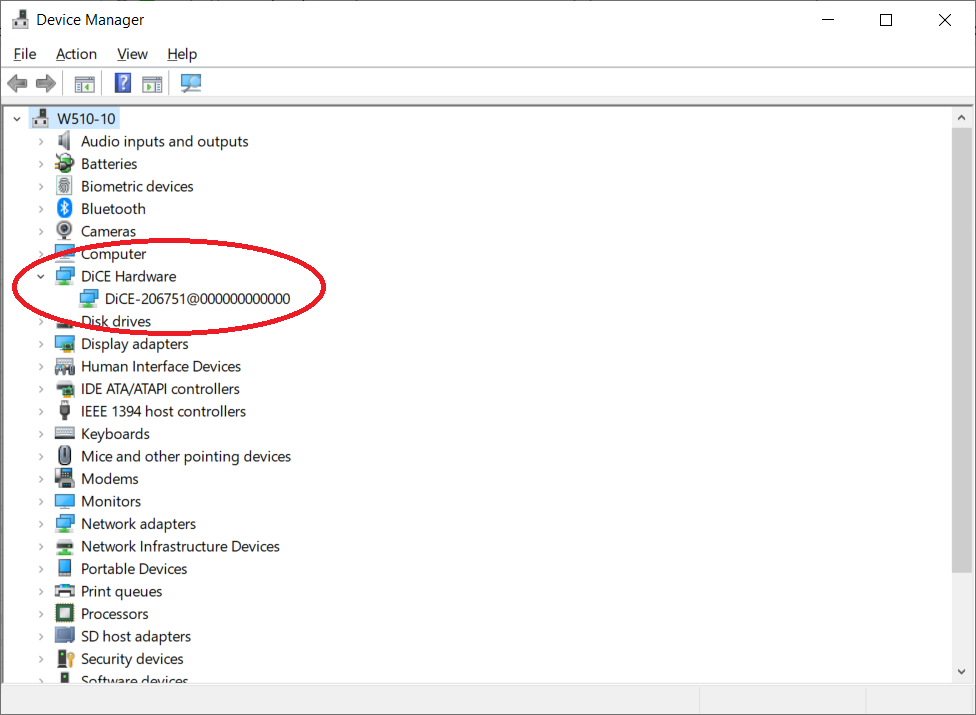
Task: Expand the Network adapters category
Action: click(41, 524)
